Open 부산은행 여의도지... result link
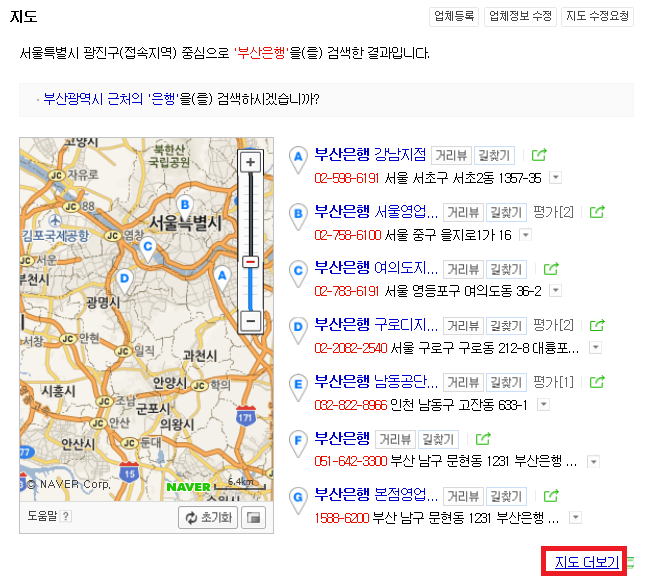 click(x=376, y=268)
